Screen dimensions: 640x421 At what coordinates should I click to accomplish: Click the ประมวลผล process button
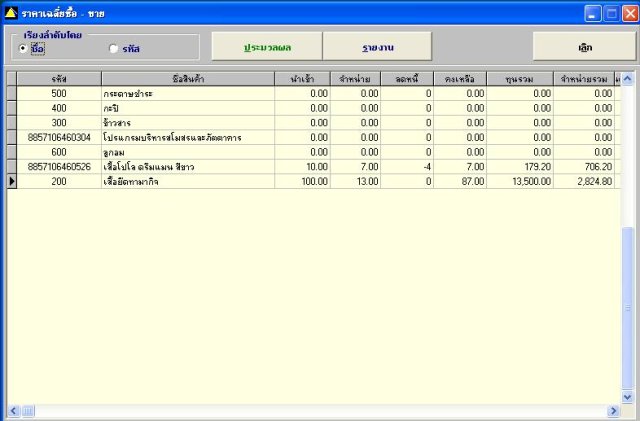[267, 47]
